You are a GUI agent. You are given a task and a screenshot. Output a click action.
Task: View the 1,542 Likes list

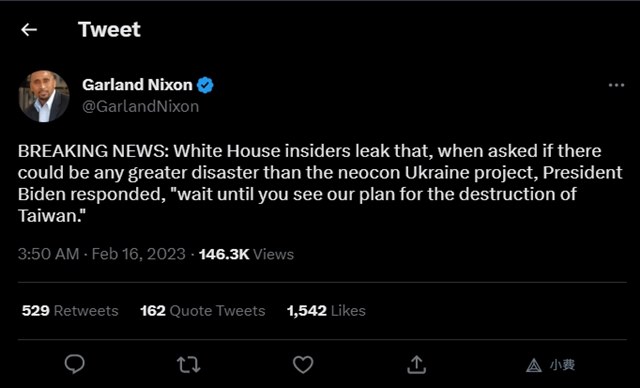pyautogui.click(x=326, y=311)
